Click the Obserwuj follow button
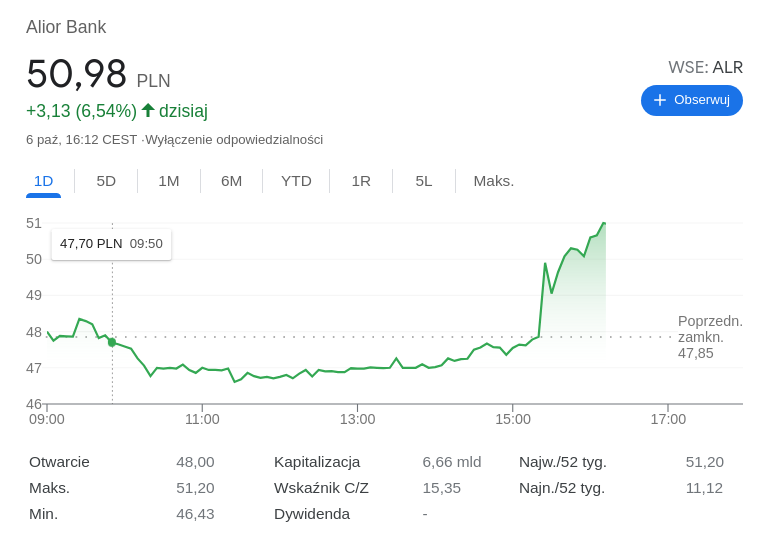This screenshot has width=779, height=540. point(692,100)
